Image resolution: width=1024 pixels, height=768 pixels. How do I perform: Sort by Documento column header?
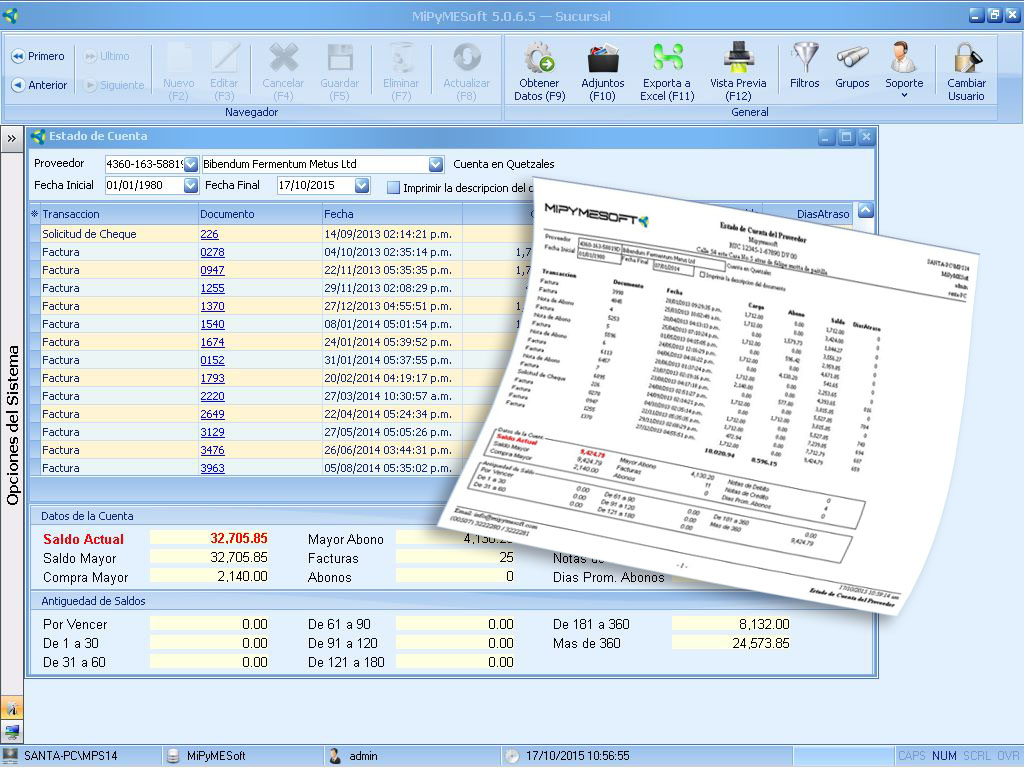click(x=261, y=214)
